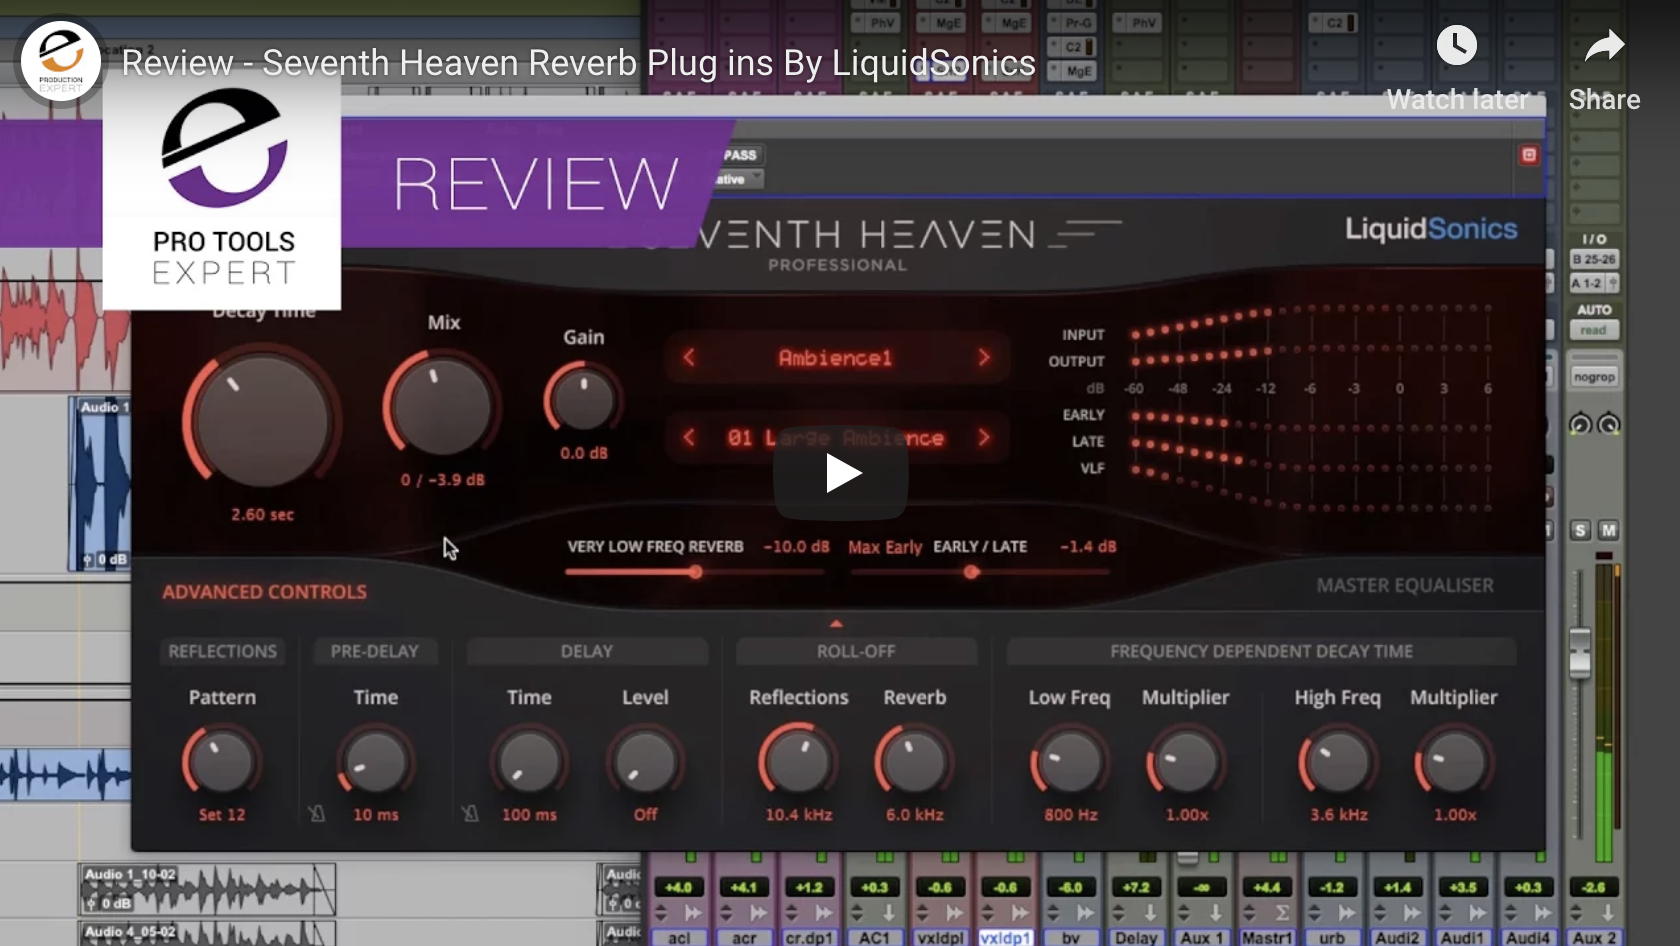Toggle the read automation mode button
1680x946 pixels.
coord(1593,330)
